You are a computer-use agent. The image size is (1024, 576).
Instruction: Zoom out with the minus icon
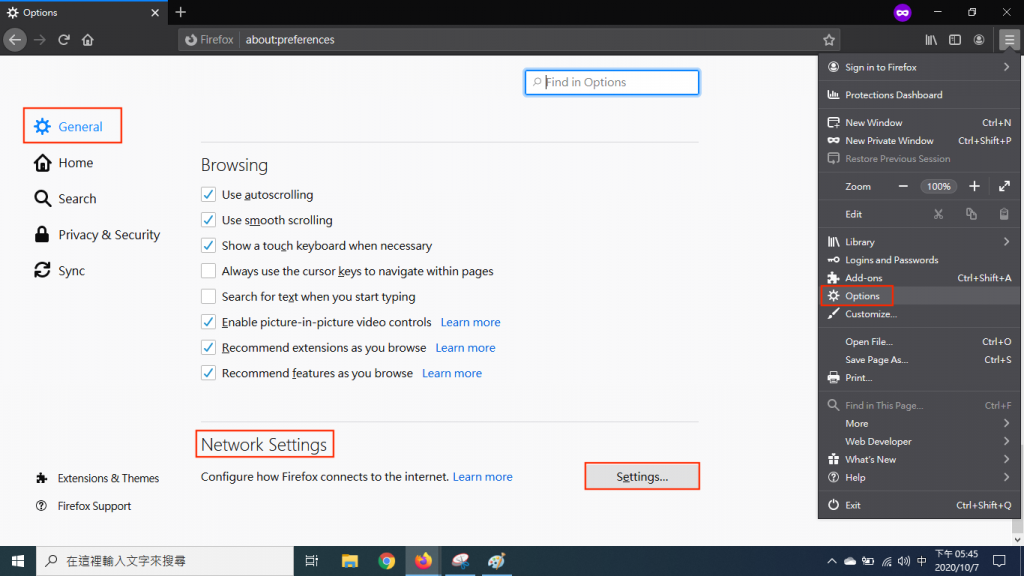tap(903, 186)
